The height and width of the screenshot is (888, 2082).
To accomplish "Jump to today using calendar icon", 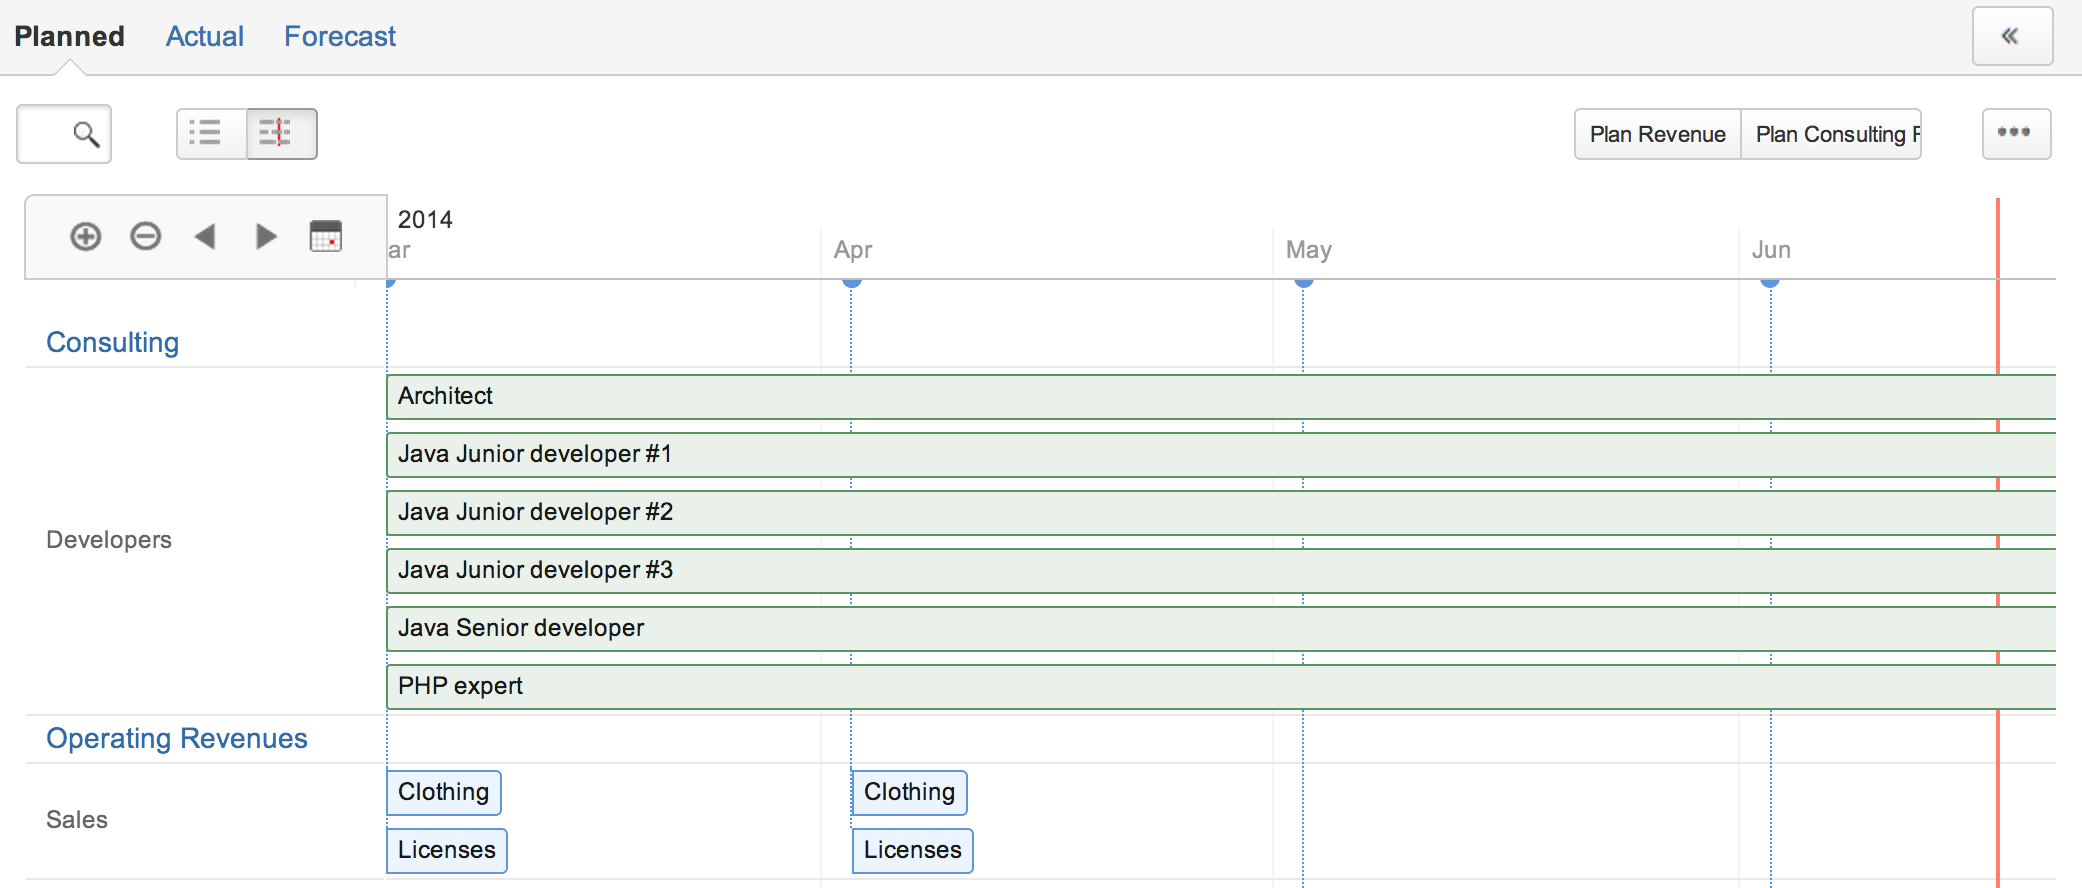I will (x=325, y=237).
